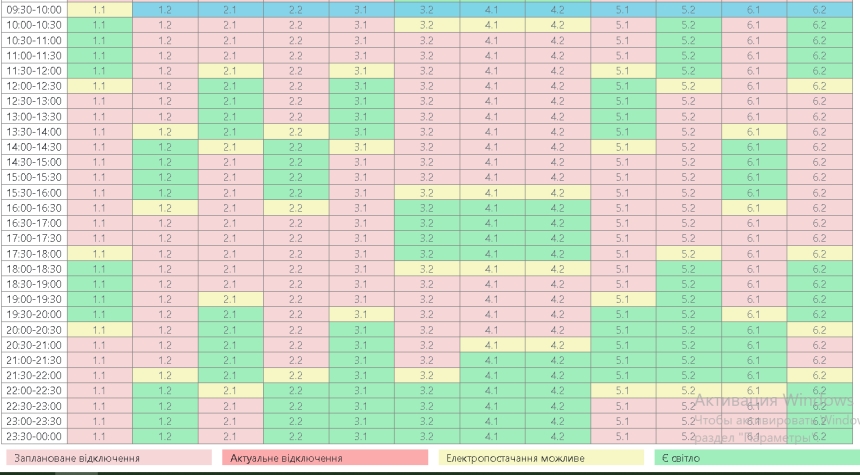Click group 1.1 cell in 10:00-10:30 row

tap(99, 25)
